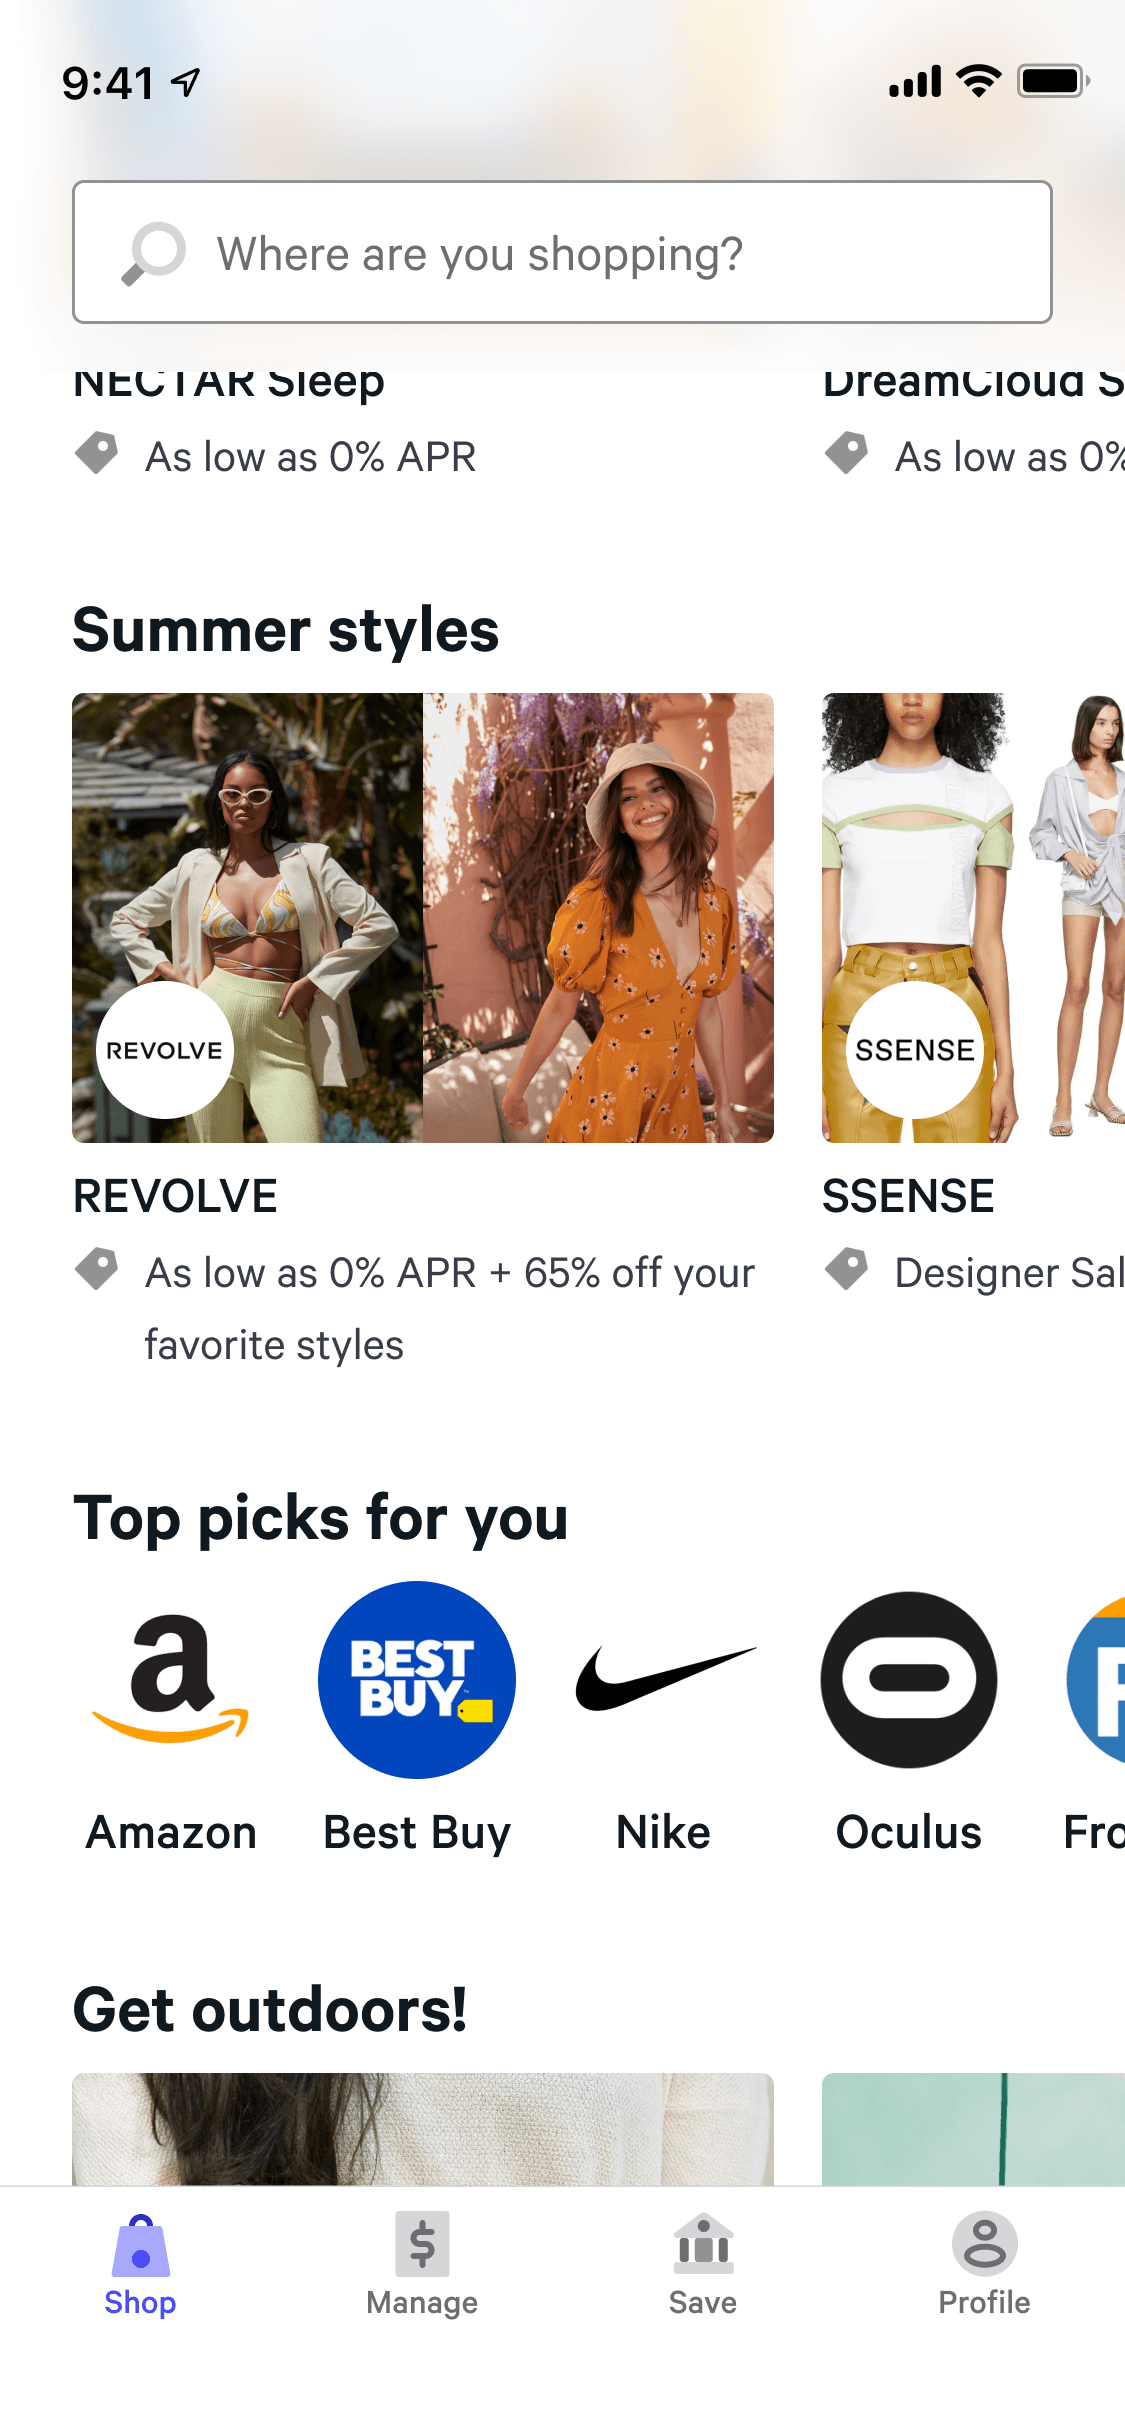Image resolution: width=1125 pixels, height=2436 pixels.
Task: Switch to the Profile tab label
Action: 985,2302
